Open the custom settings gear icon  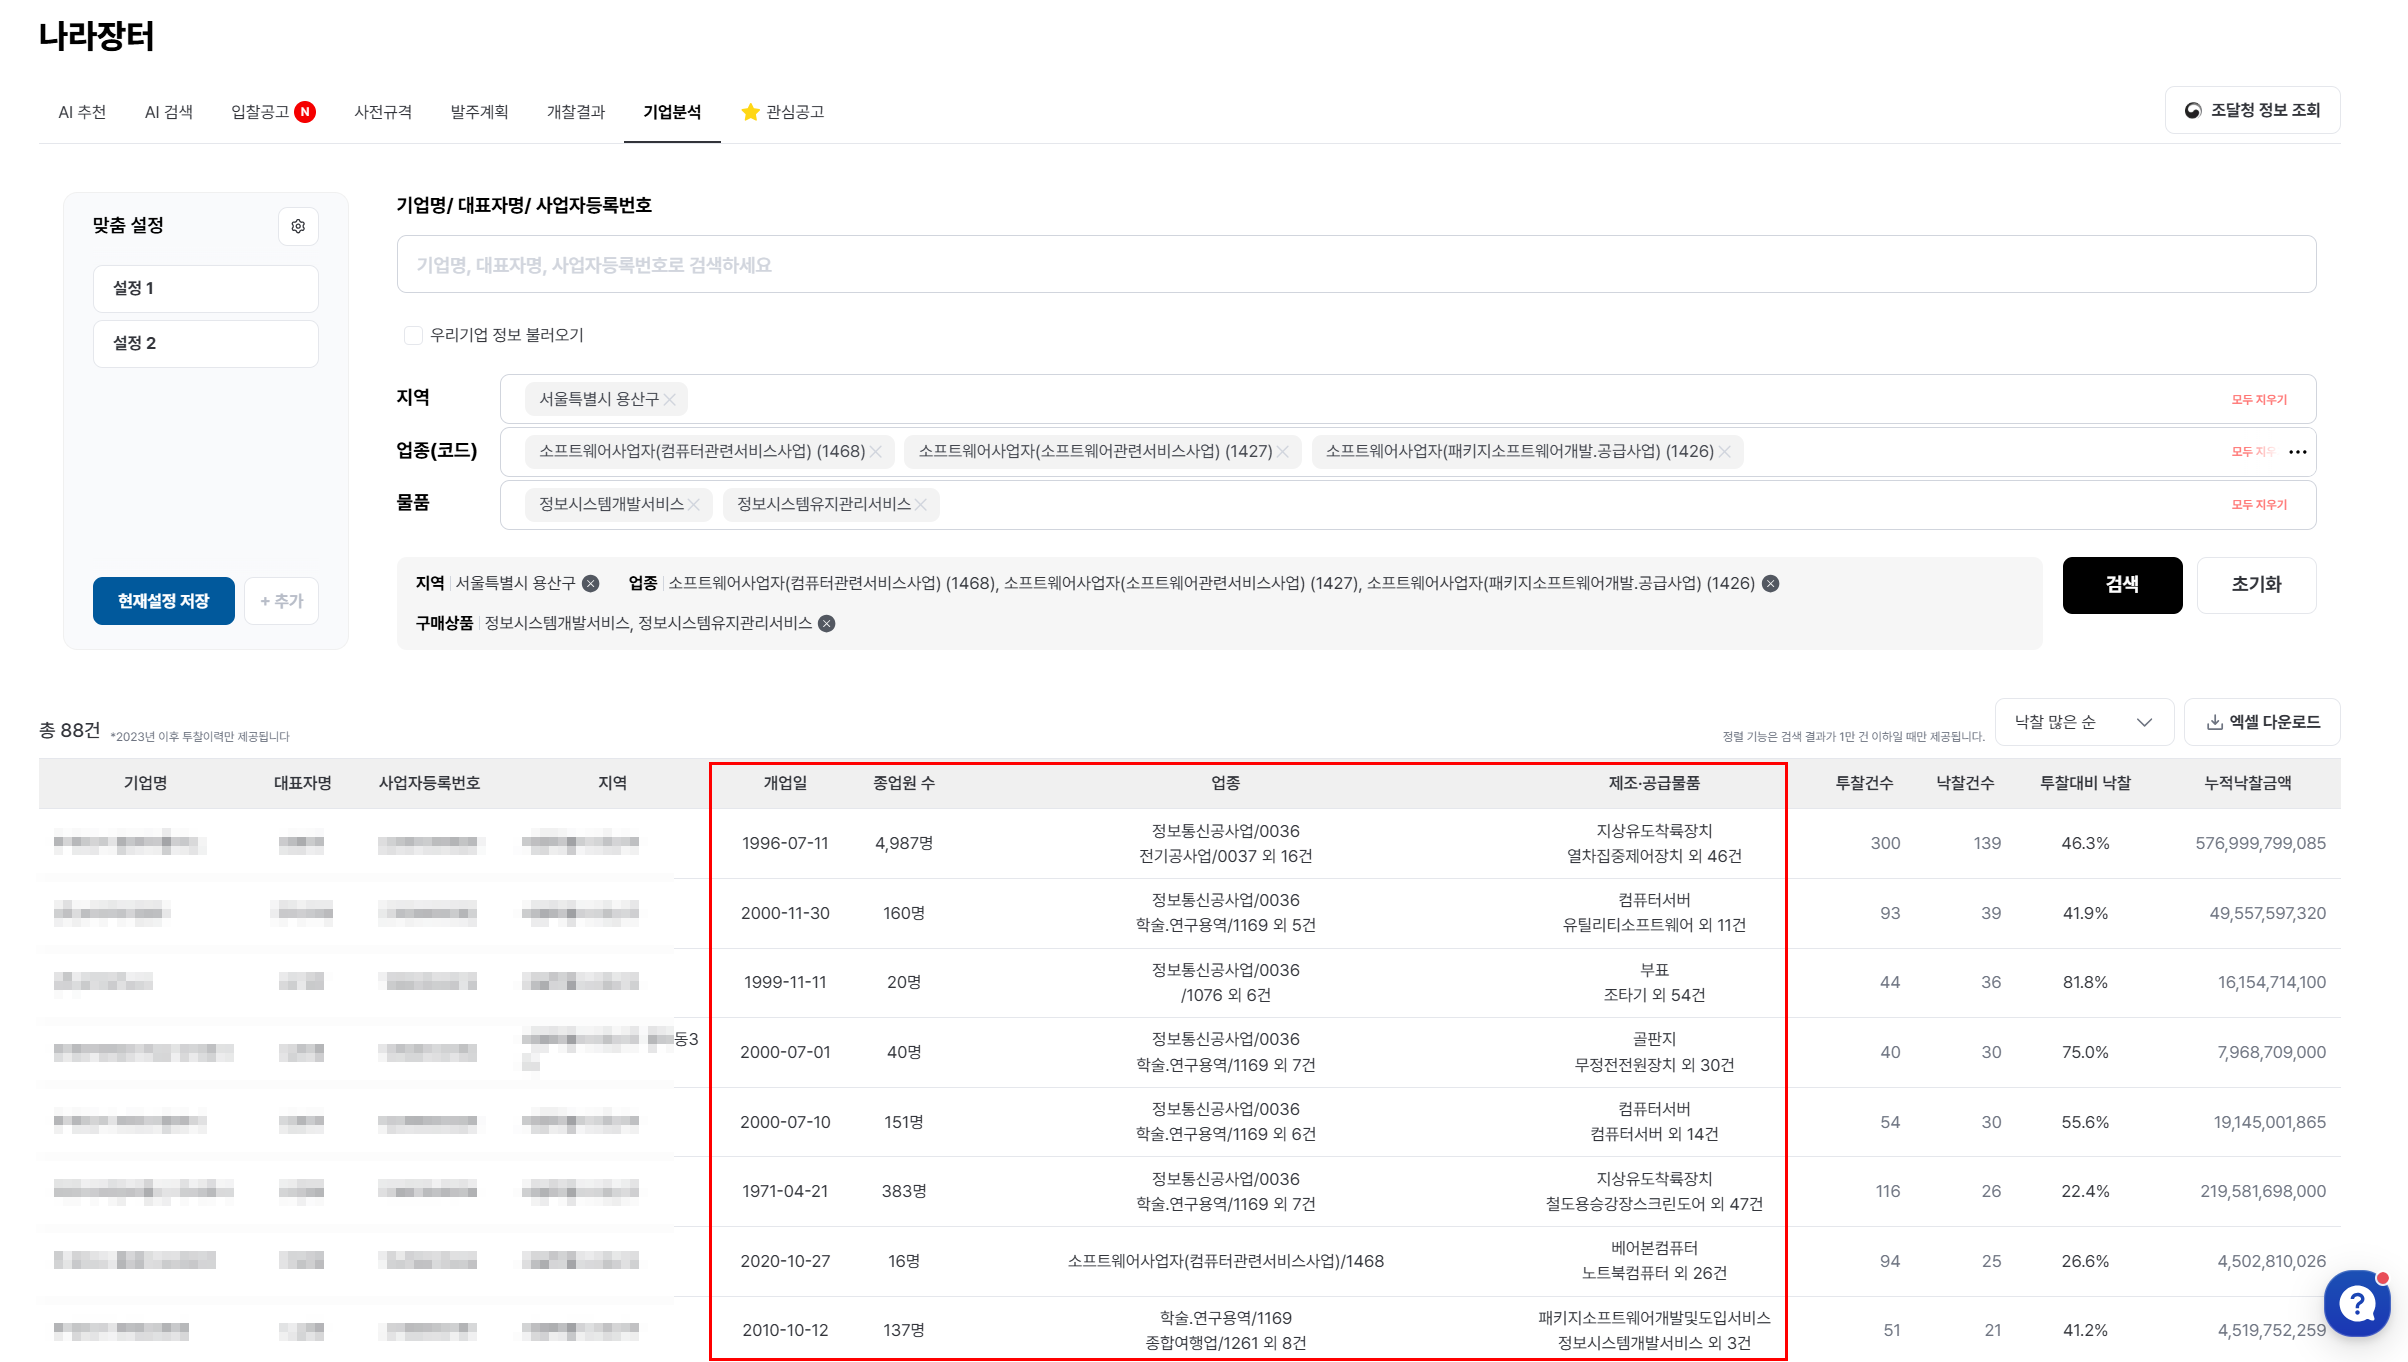[298, 226]
